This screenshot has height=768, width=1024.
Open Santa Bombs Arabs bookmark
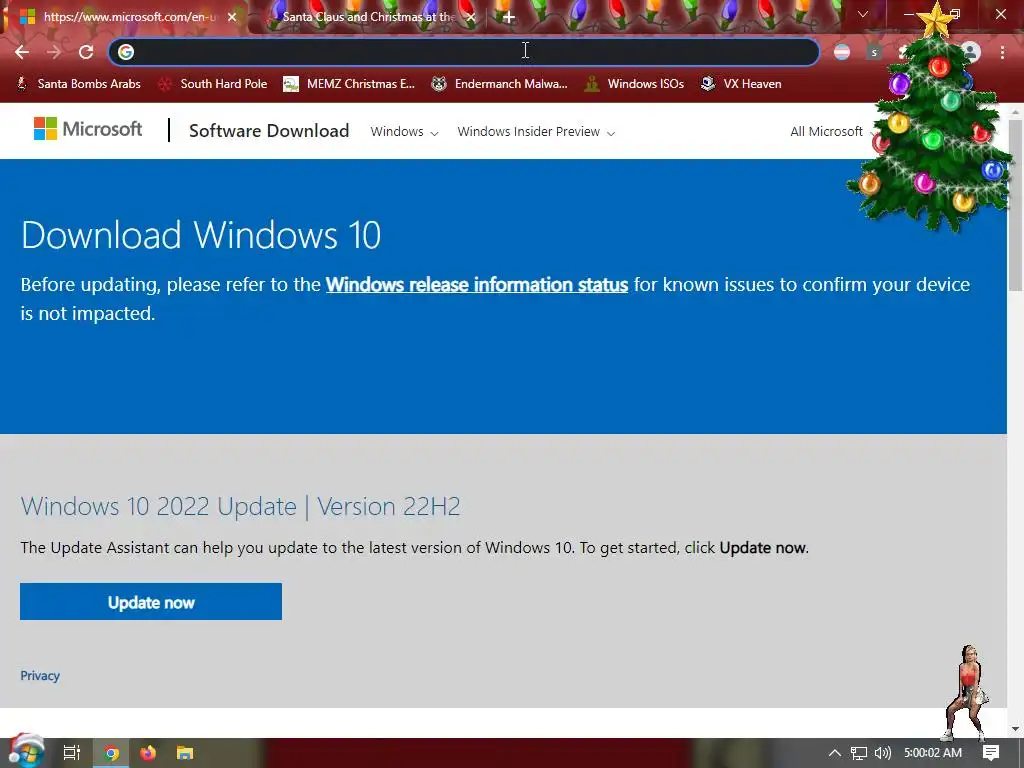(78, 84)
